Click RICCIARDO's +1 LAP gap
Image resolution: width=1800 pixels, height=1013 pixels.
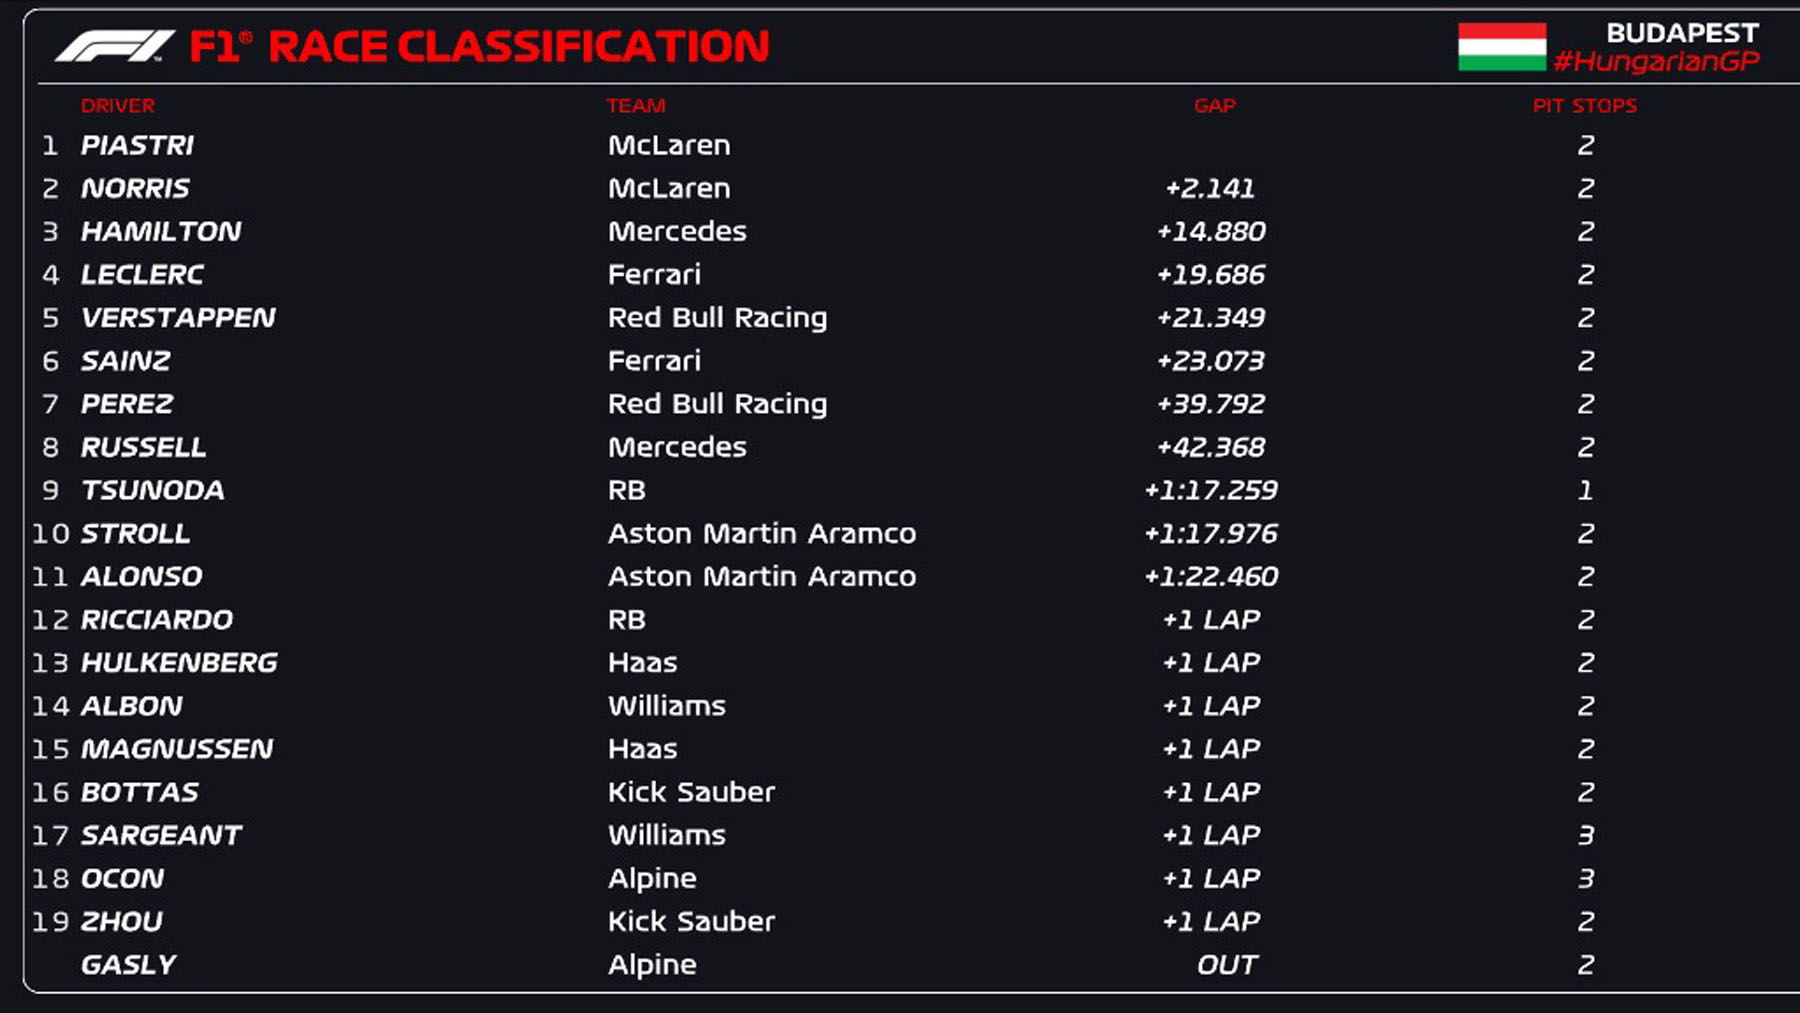pos(1210,620)
